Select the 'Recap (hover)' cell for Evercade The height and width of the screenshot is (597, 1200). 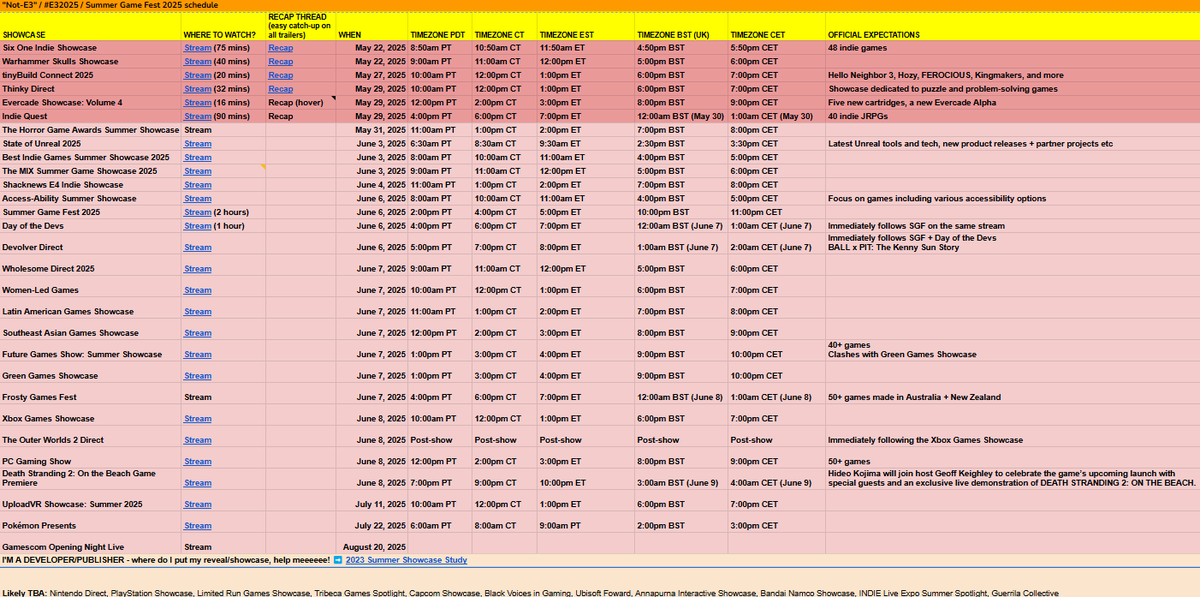(x=301, y=102)
